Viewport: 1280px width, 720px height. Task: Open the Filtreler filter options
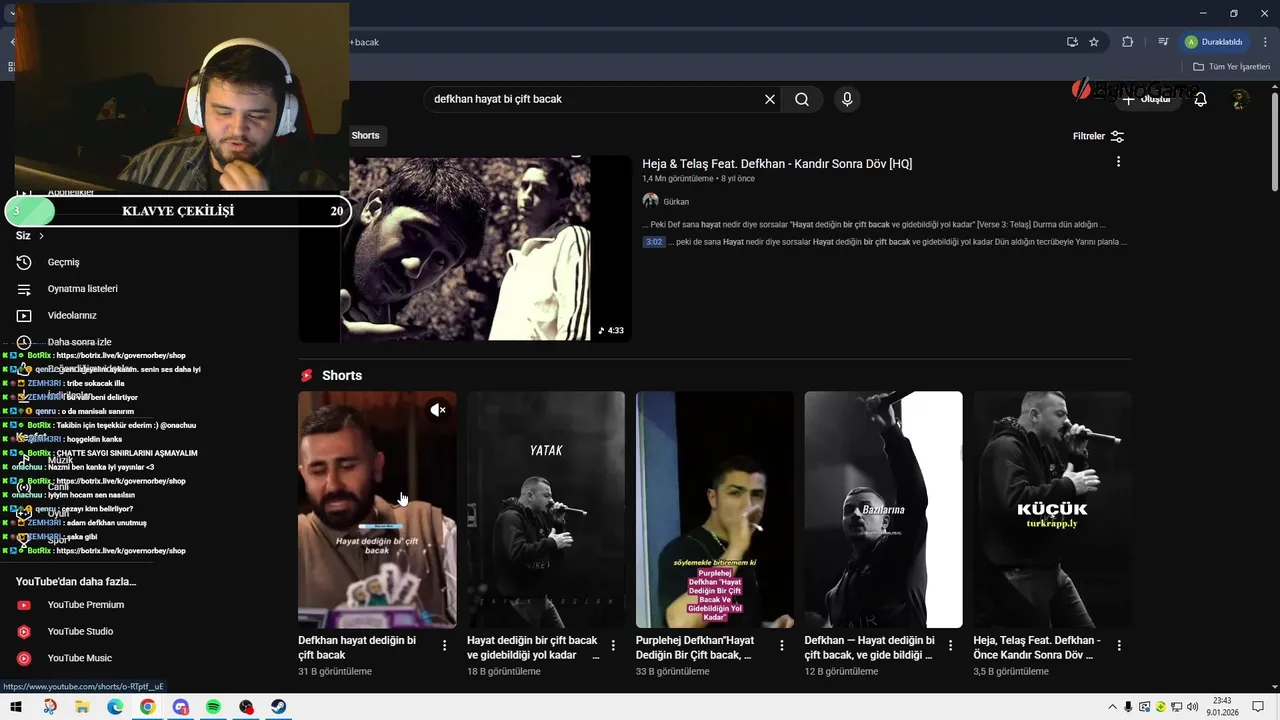click(x=1098, y=136)
